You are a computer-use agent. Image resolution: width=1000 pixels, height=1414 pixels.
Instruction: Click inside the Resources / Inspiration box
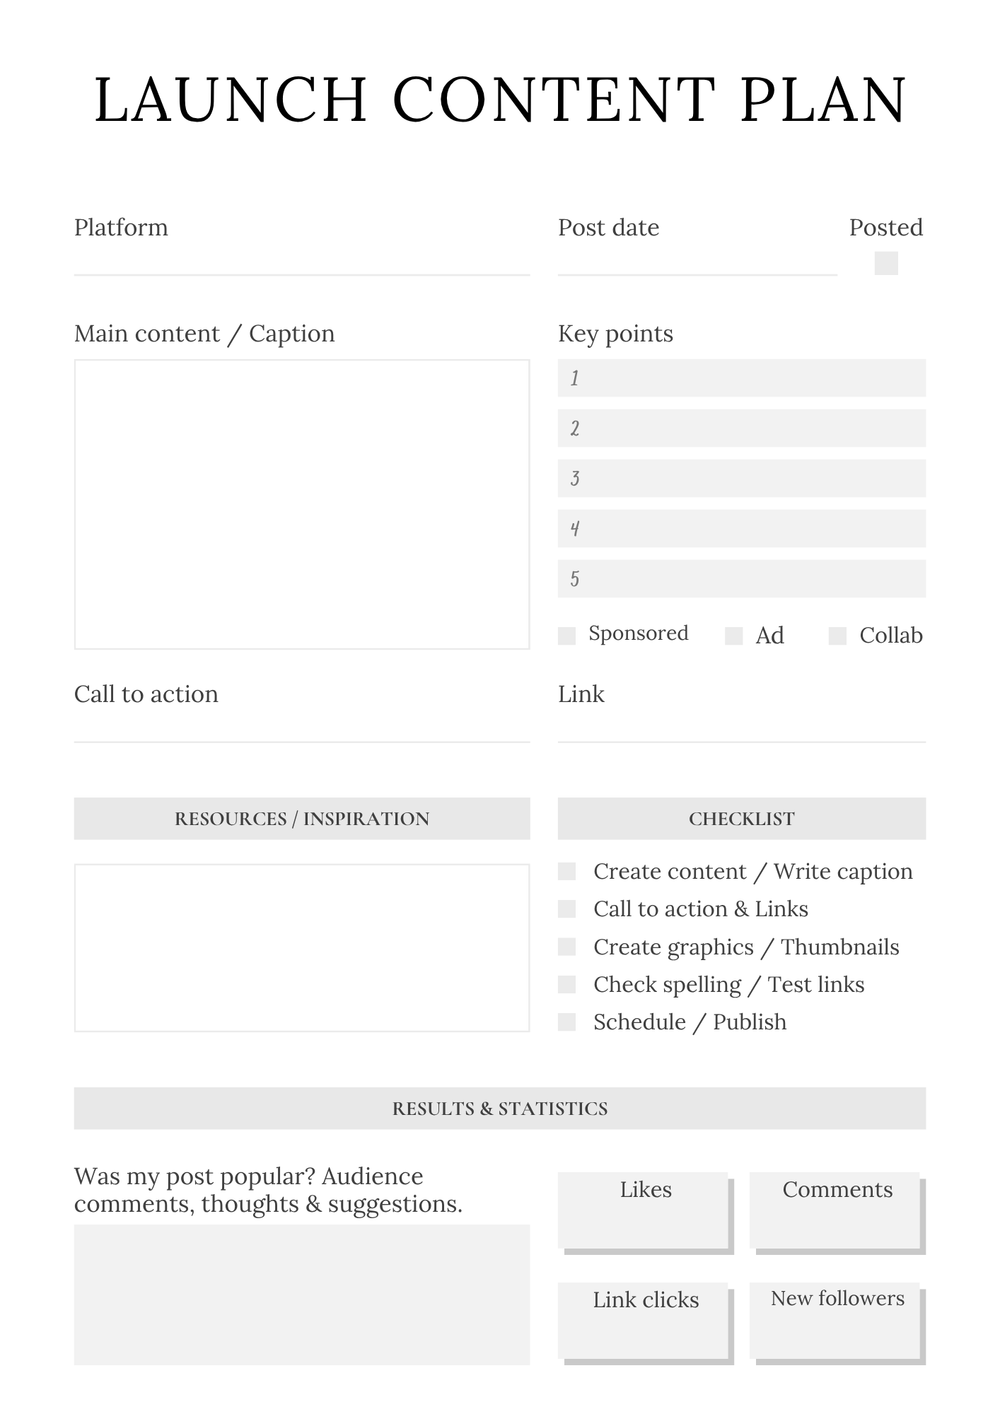coord(301,947)
